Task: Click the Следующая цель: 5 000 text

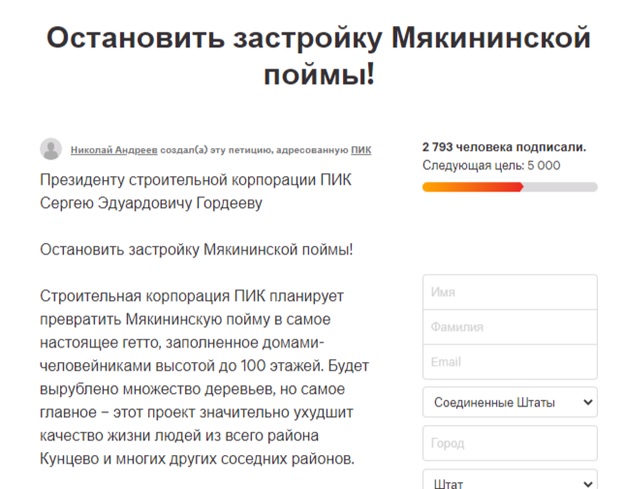Action: pyautogui.click(x=491, y=166)
